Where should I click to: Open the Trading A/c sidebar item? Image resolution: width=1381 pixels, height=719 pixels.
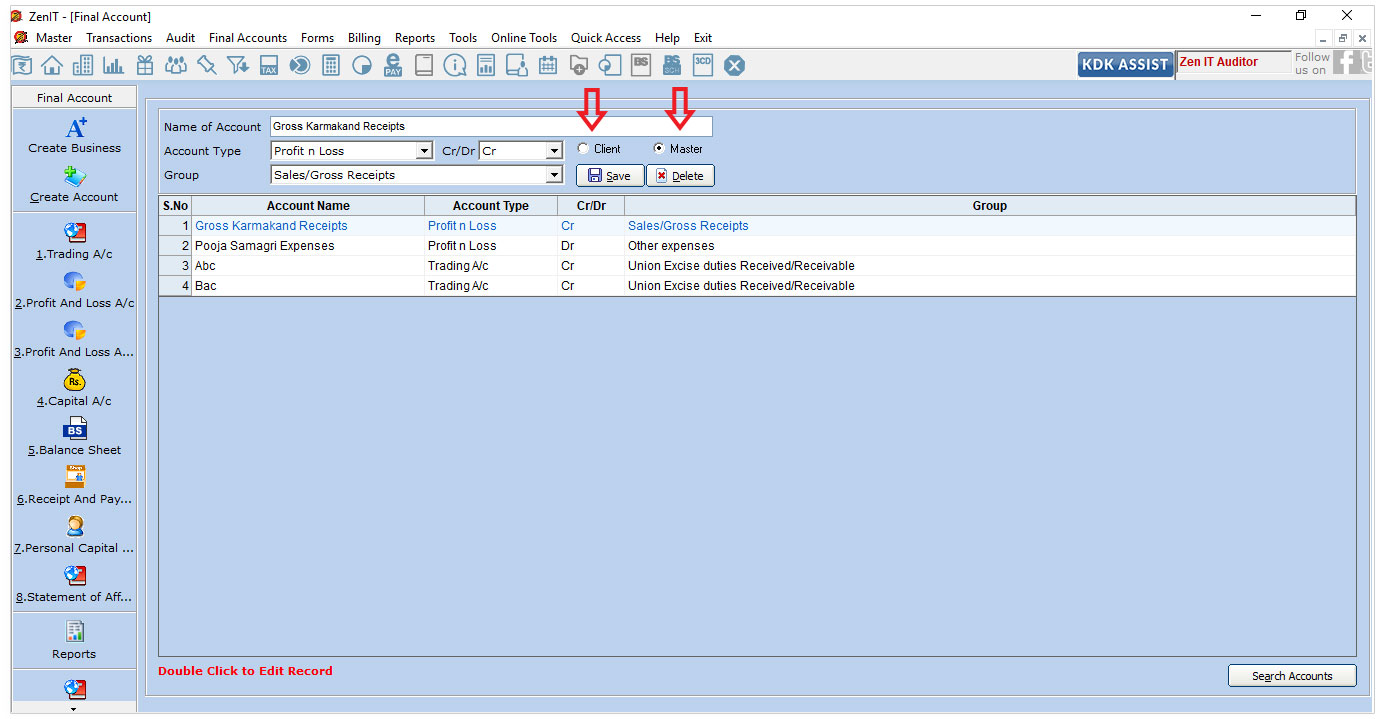pyautogui.click(x=75, y=242)
